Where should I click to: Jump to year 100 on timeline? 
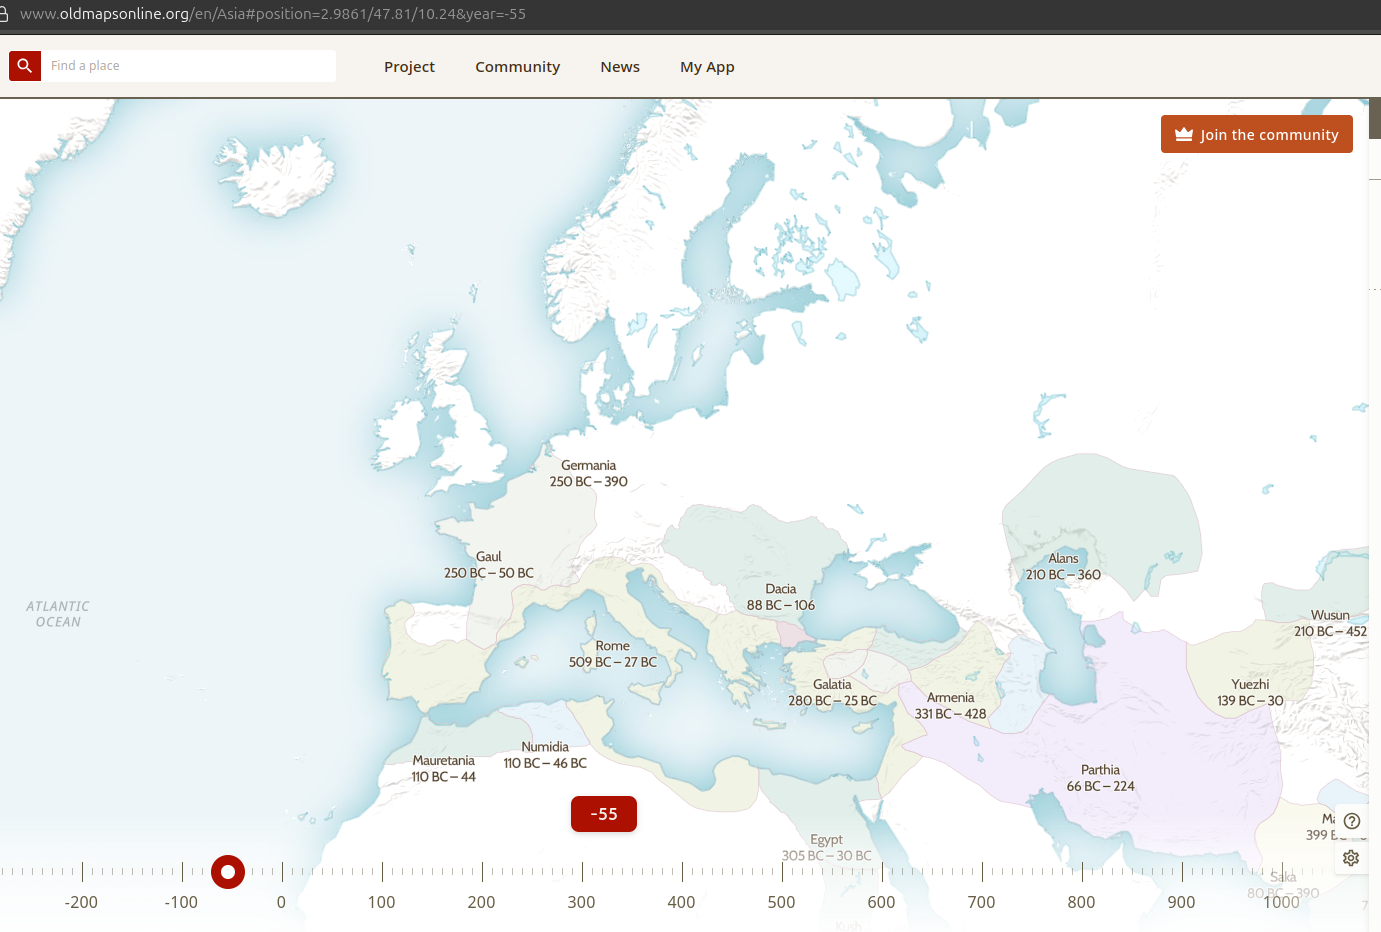pyautogui.click(x=381, y=902)
